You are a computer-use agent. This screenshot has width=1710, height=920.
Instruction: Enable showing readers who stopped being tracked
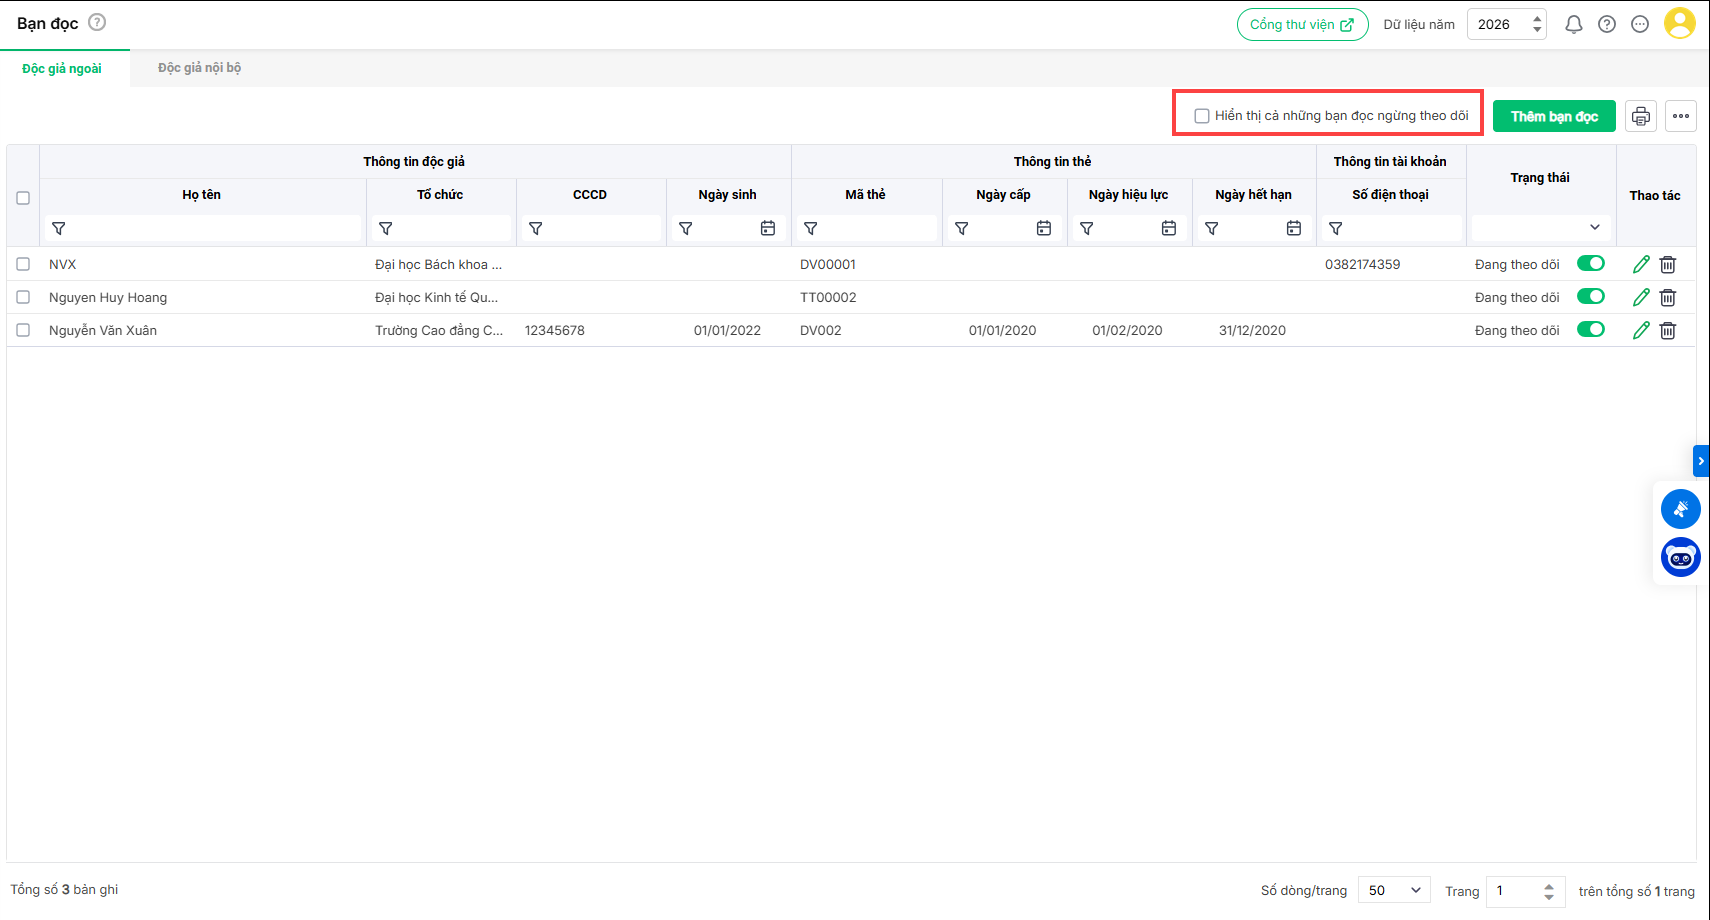(1202, 116)
